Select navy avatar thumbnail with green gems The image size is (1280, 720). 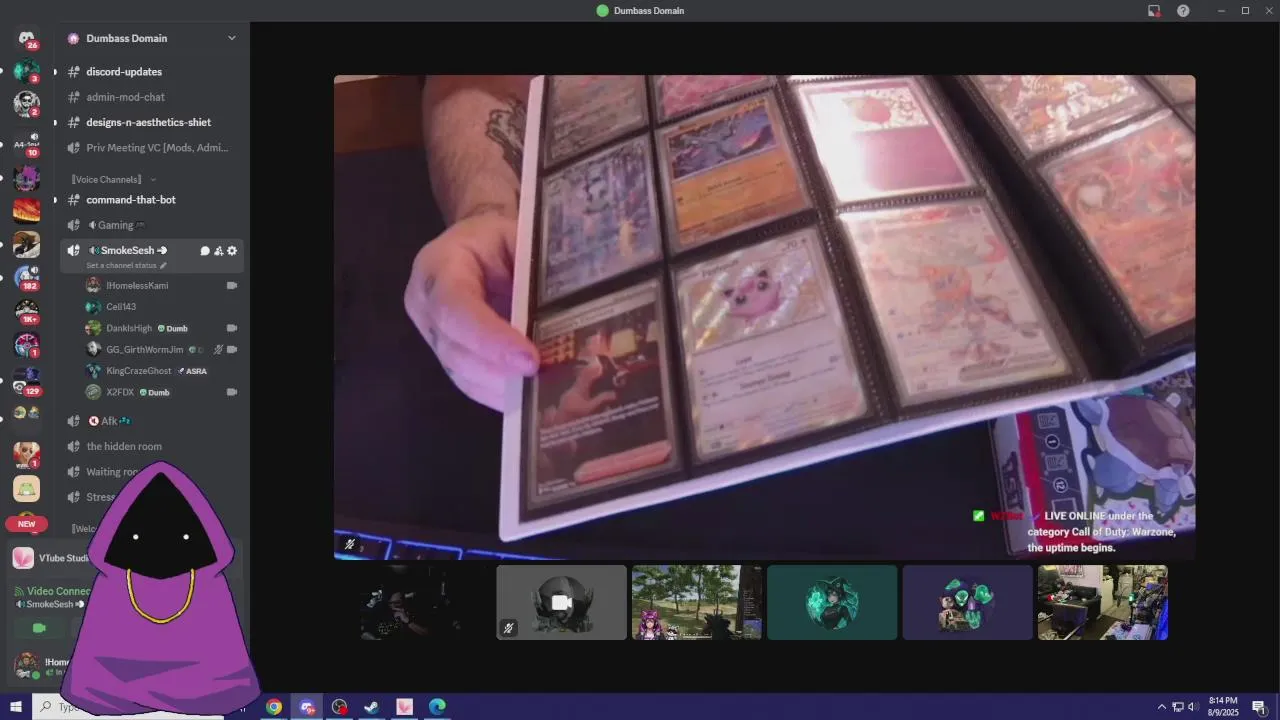(967, 602)
